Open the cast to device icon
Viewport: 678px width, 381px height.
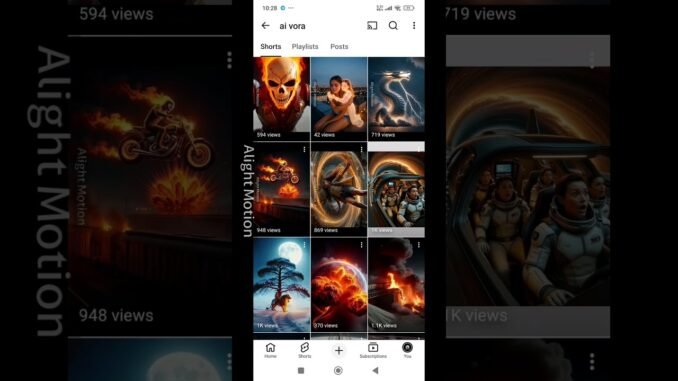tap(372, 26)
